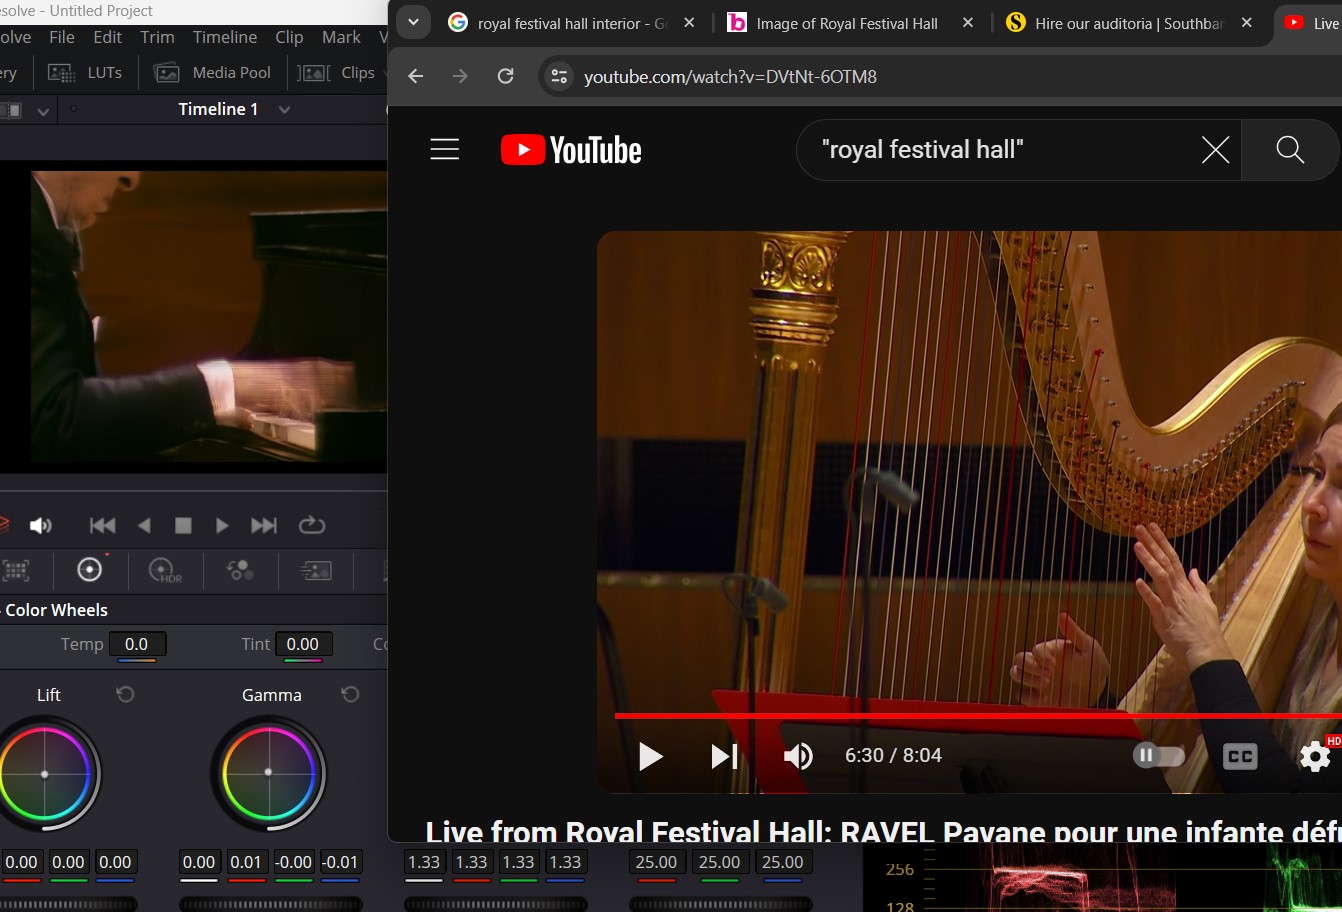1342x912 pixels.
Task: Click the YouTube search magnifier button
Action: tap(1290, 150)
